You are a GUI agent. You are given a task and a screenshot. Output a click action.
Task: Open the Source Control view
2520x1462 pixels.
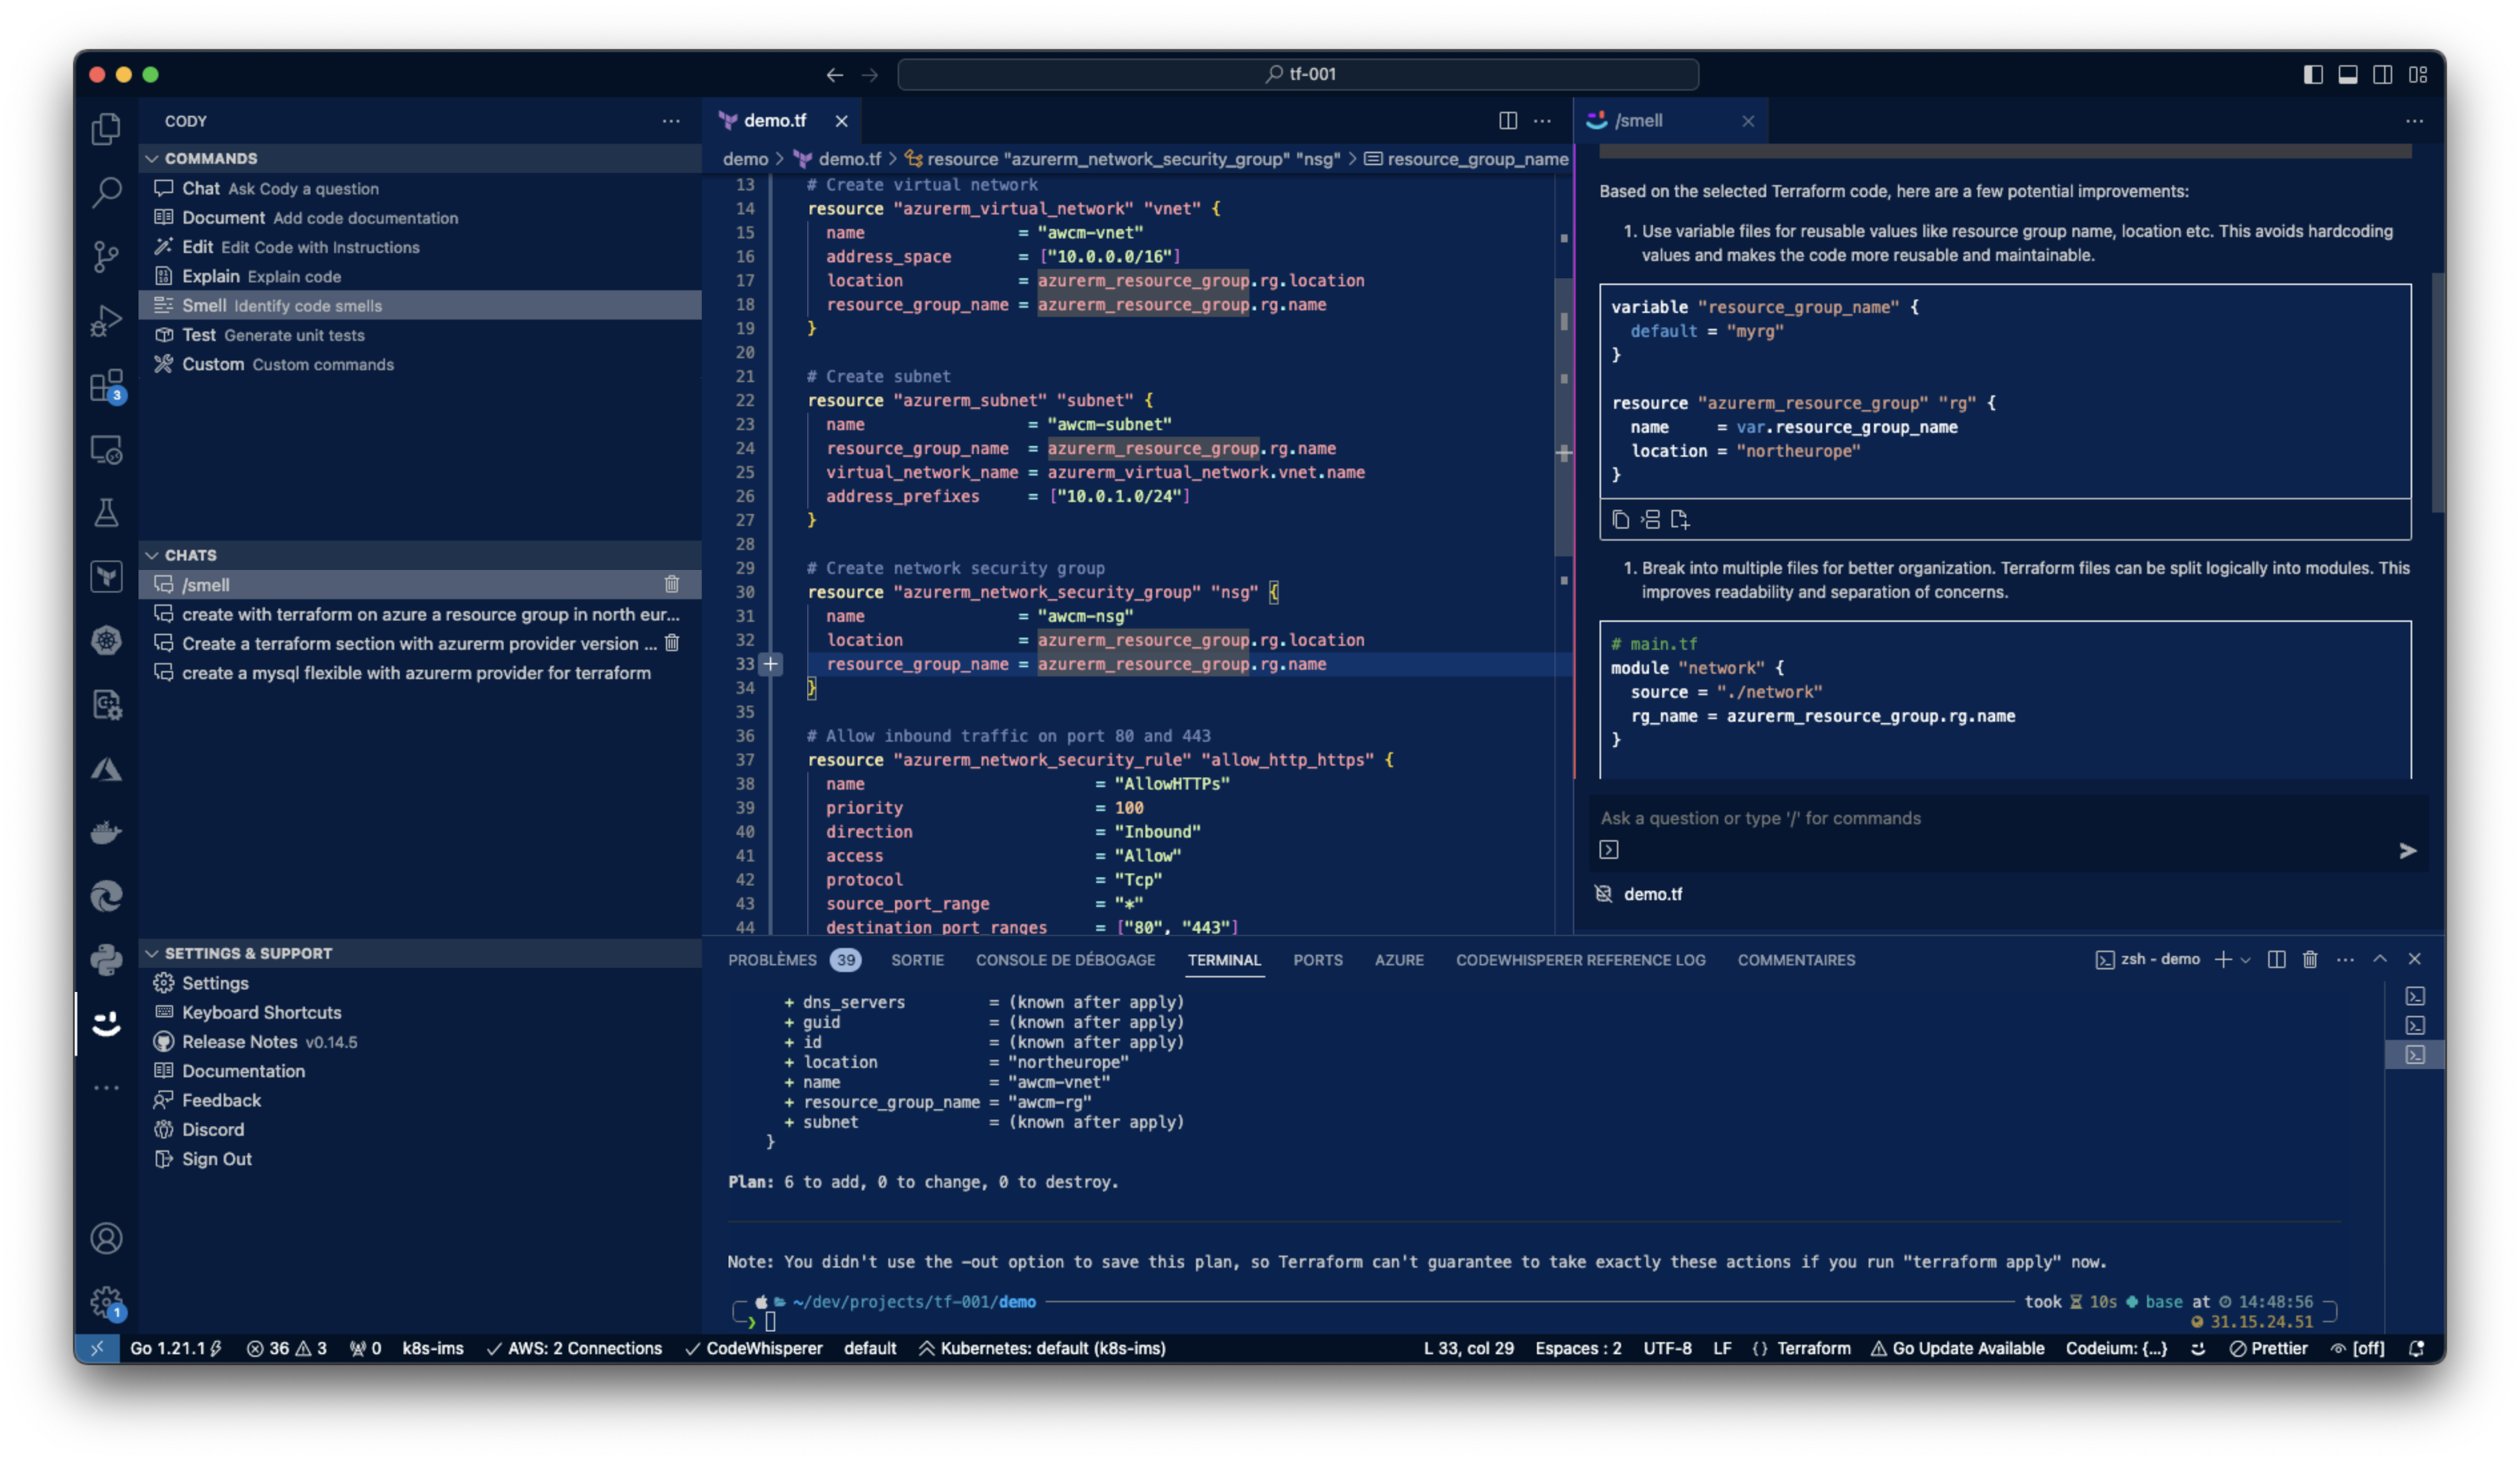tap(106, 256)
